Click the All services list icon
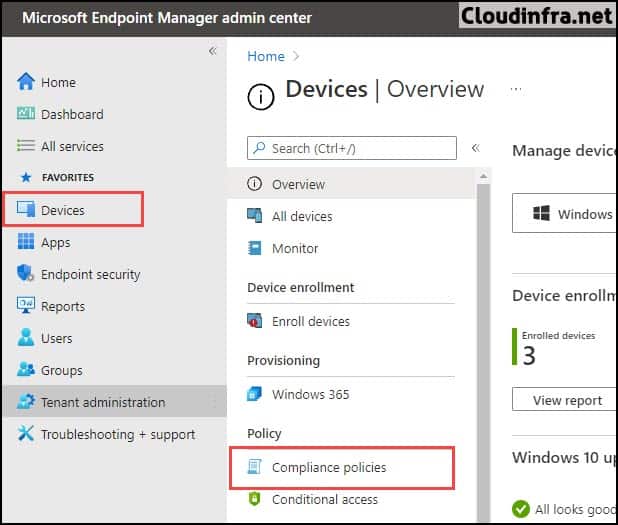The image size is (618, 525). click(26, 145)
